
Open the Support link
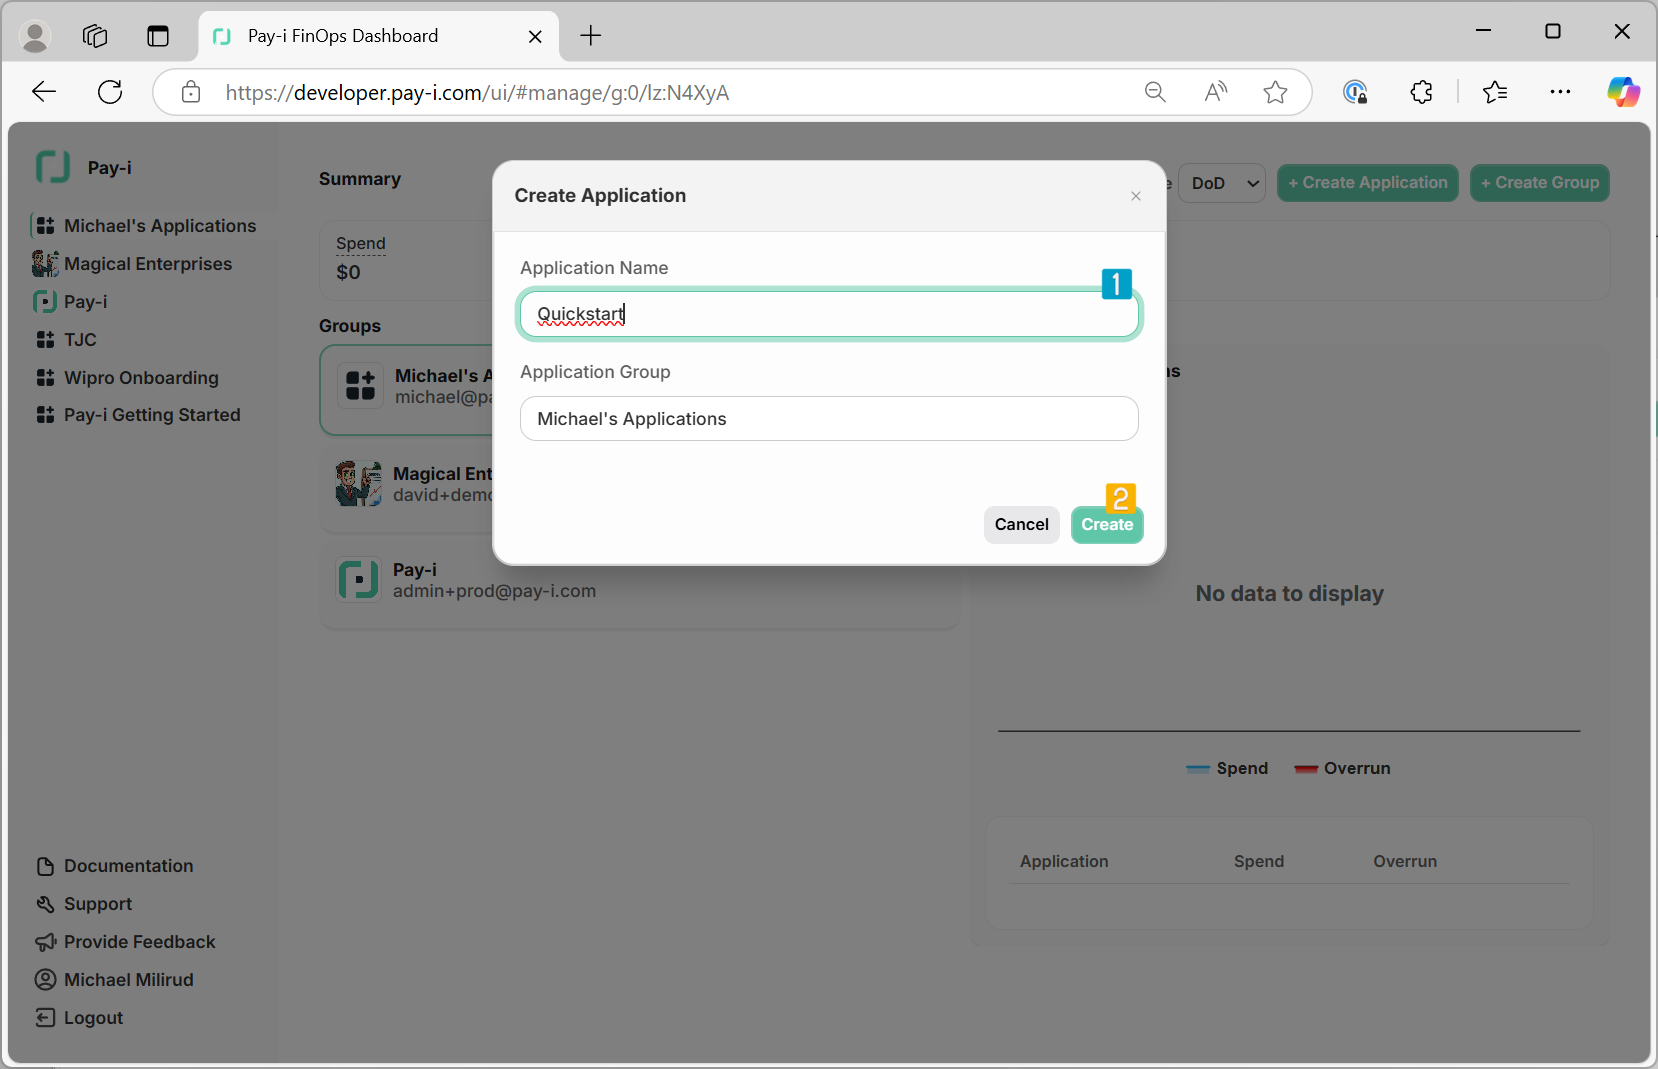click(84, 904)
